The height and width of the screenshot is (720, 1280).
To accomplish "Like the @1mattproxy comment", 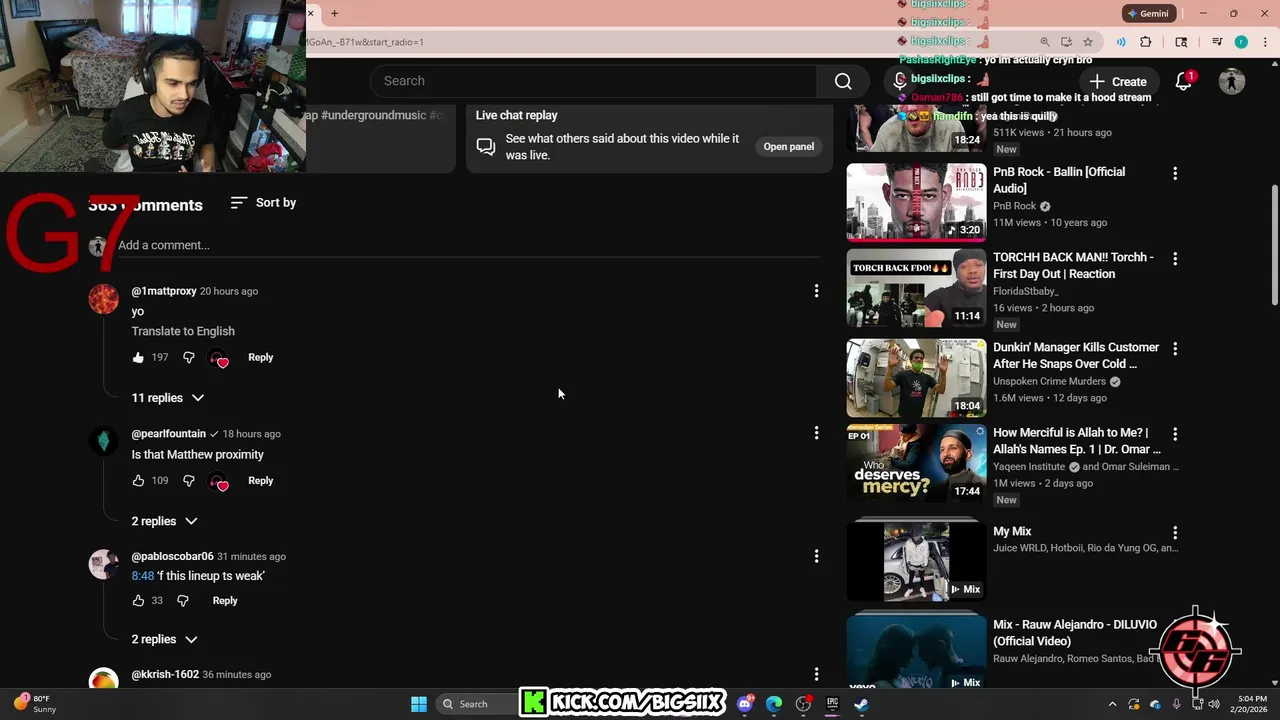I will pyautogui.click(x=138, y=357).
